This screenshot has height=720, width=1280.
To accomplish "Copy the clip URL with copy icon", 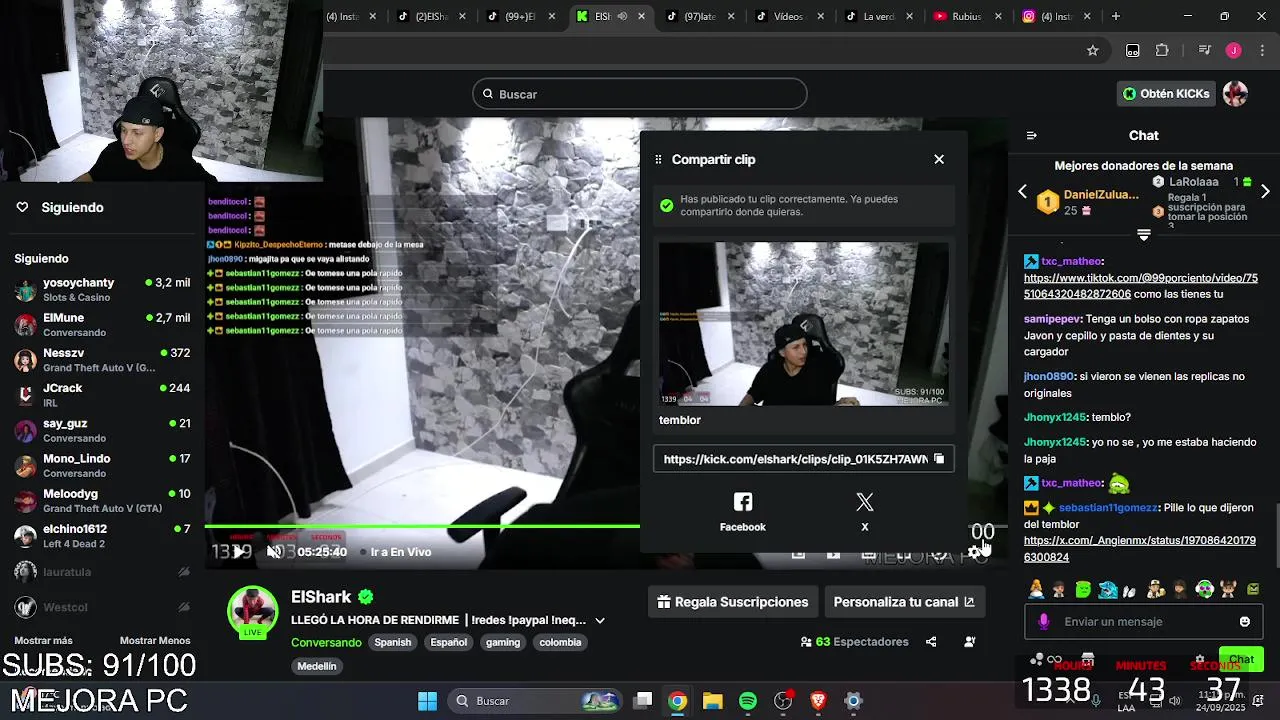I will (x=938, y=459).
